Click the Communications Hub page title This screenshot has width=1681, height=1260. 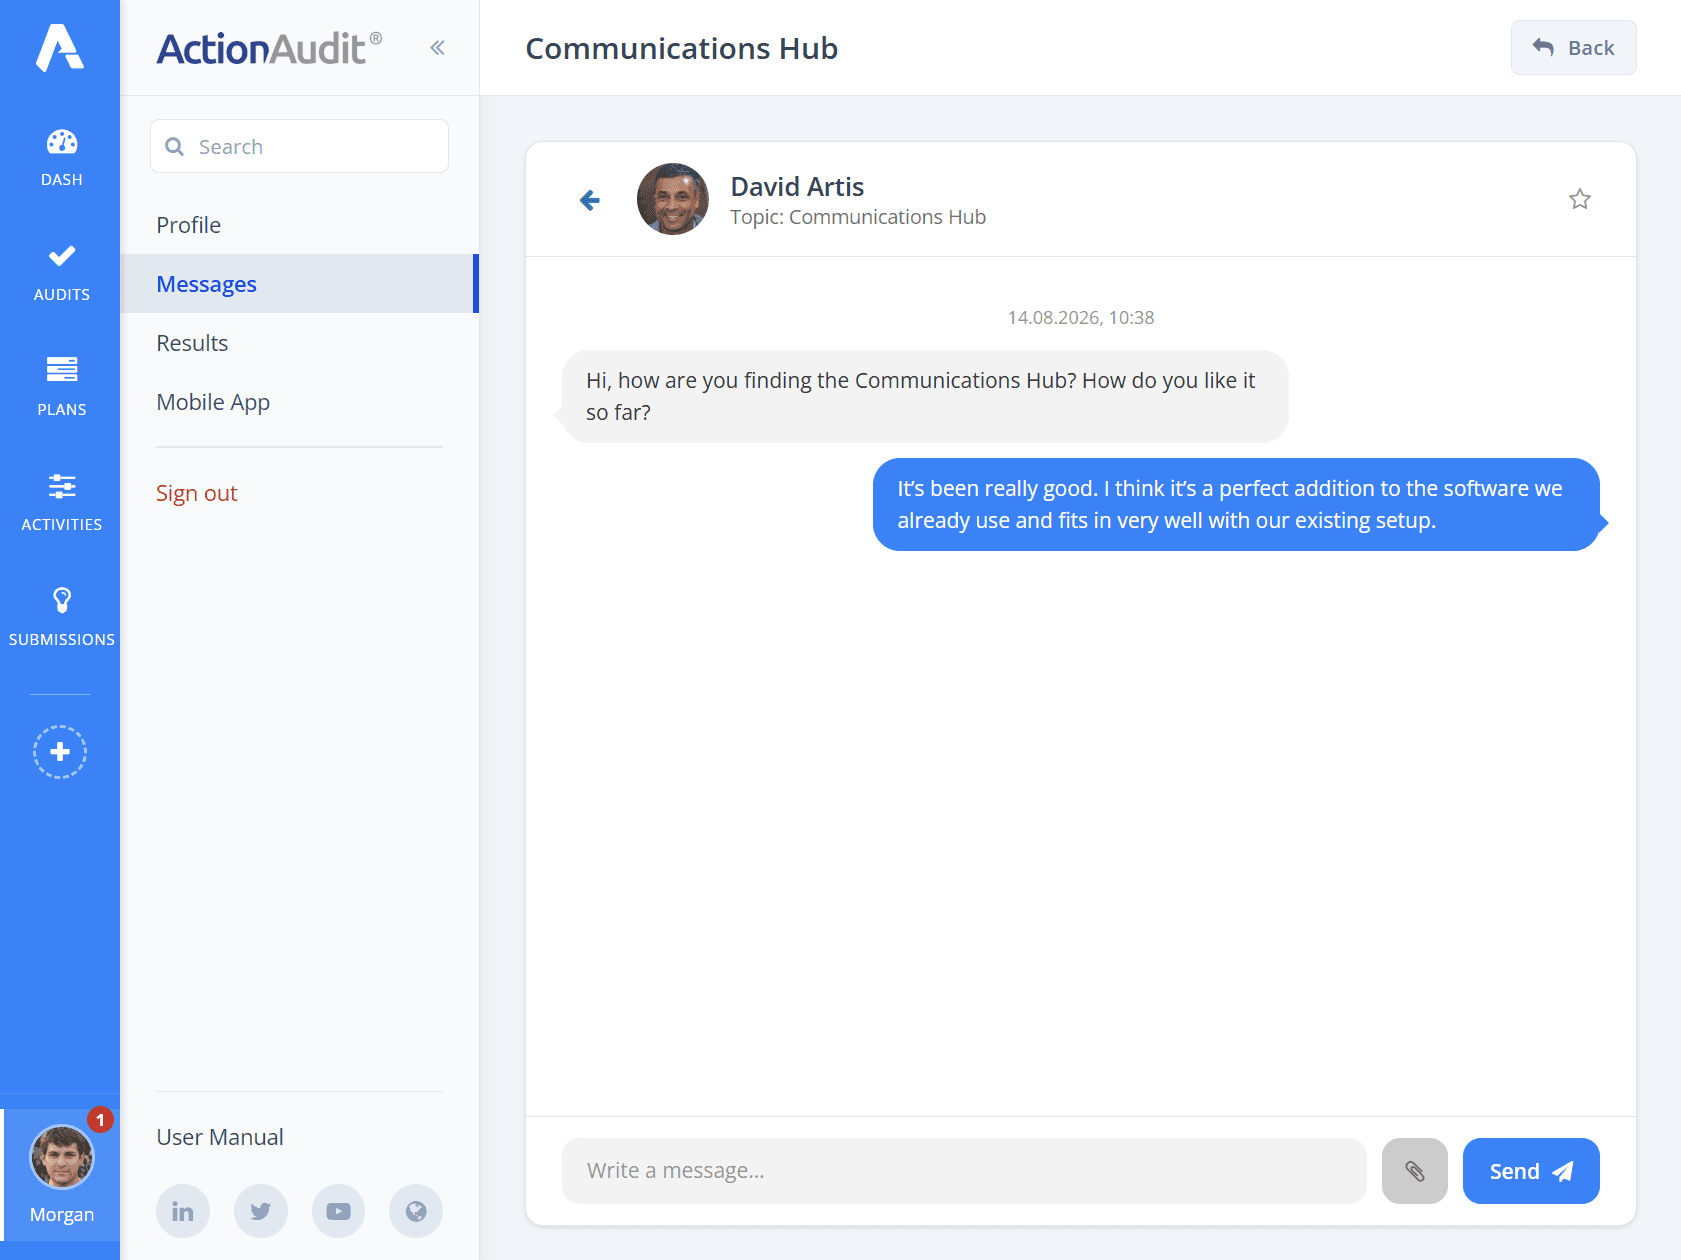tap(682, 48)
